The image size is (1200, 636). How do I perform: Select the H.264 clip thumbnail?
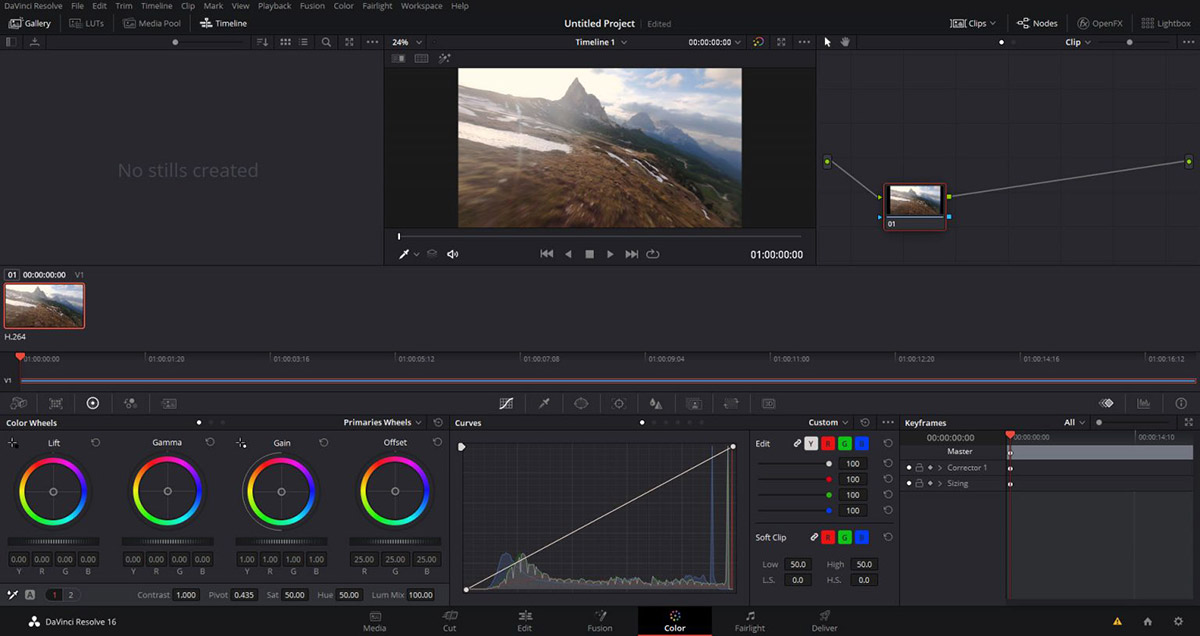coord(44,305)
